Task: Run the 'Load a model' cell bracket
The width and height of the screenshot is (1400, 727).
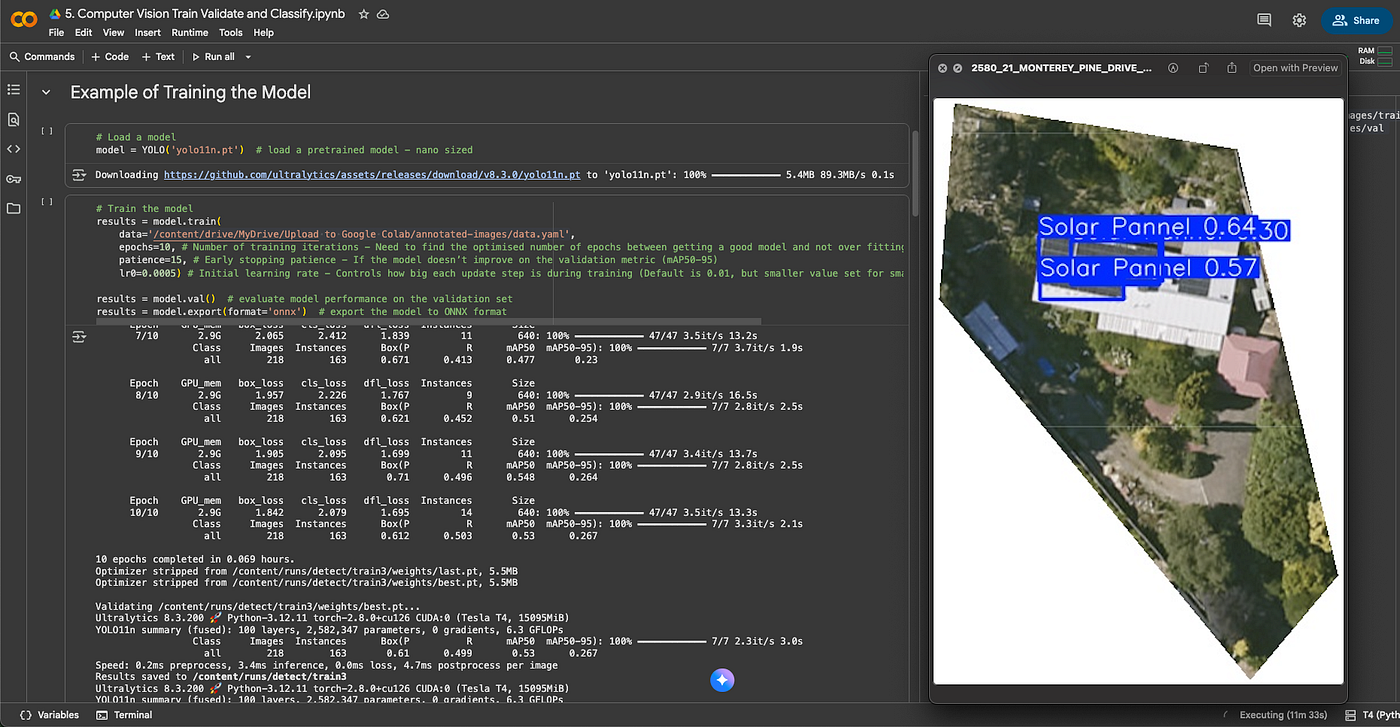Action: click(x=46, y=130)
